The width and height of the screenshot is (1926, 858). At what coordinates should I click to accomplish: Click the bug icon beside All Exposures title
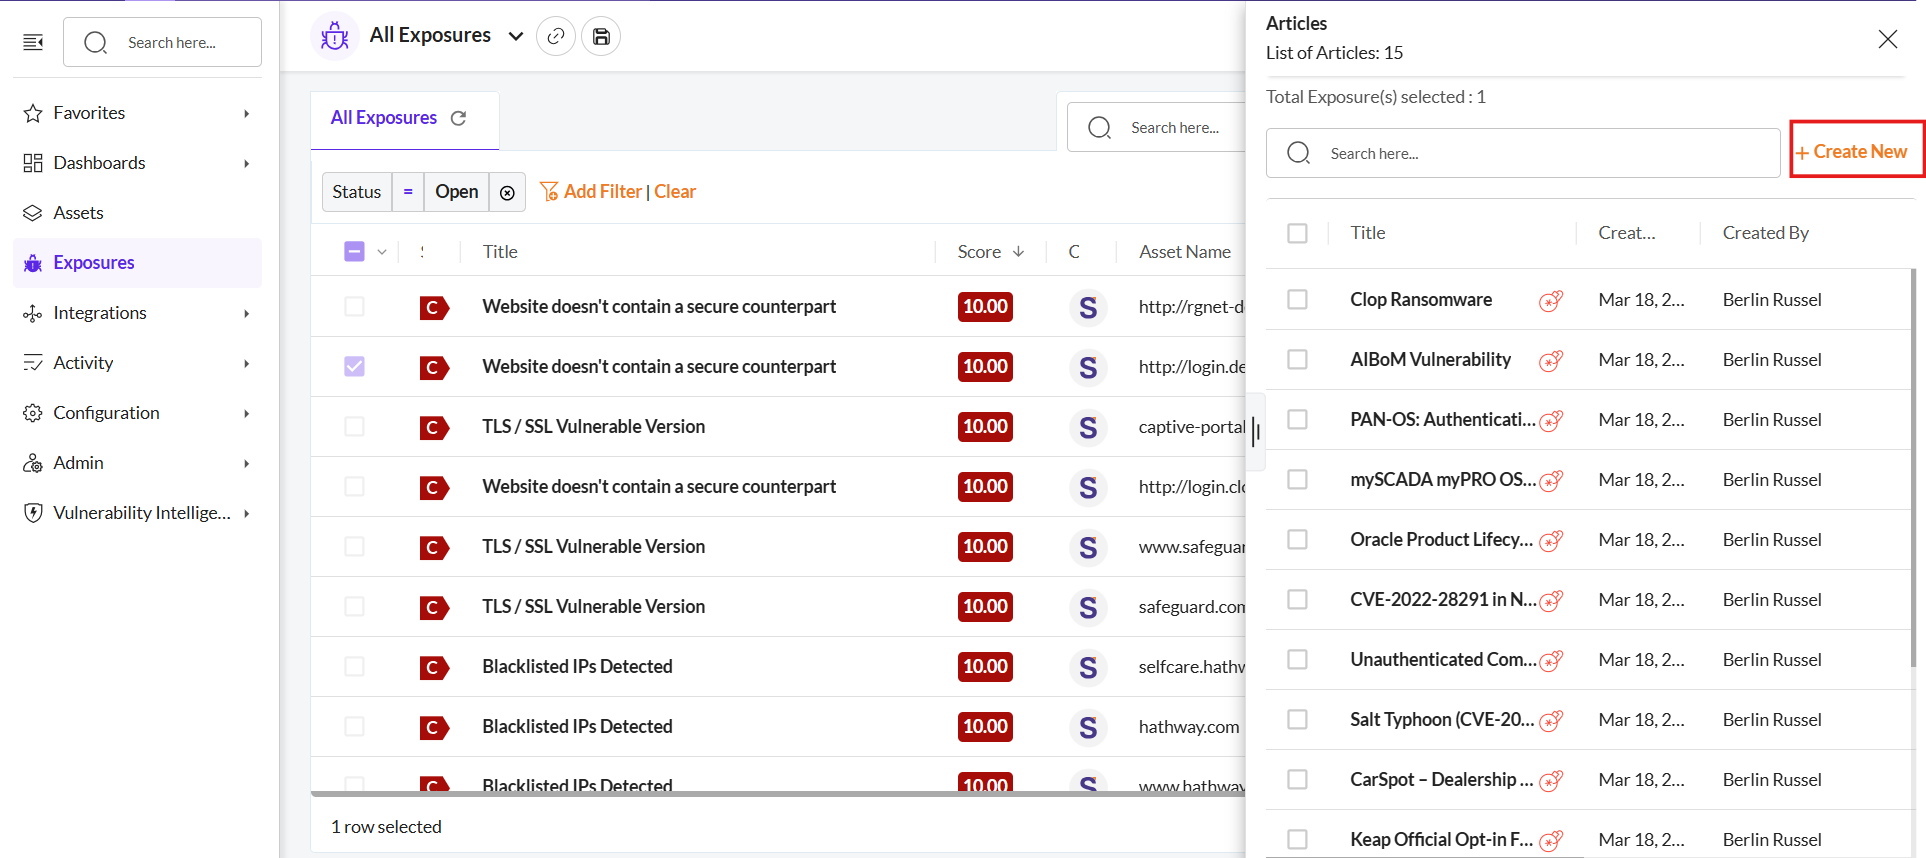tap(334, 37)
